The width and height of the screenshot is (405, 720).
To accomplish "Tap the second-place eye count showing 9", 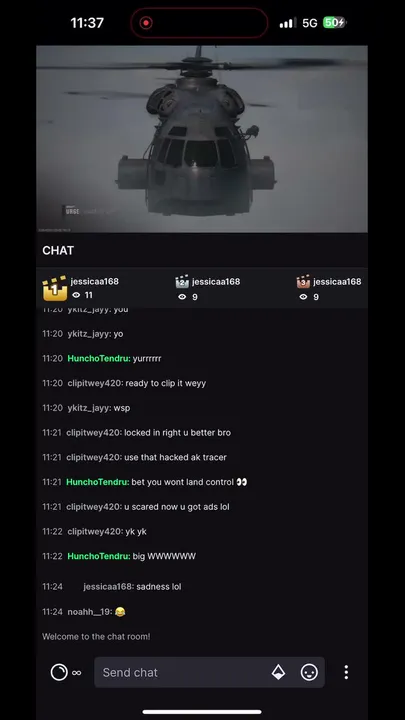I will point(188,297).
